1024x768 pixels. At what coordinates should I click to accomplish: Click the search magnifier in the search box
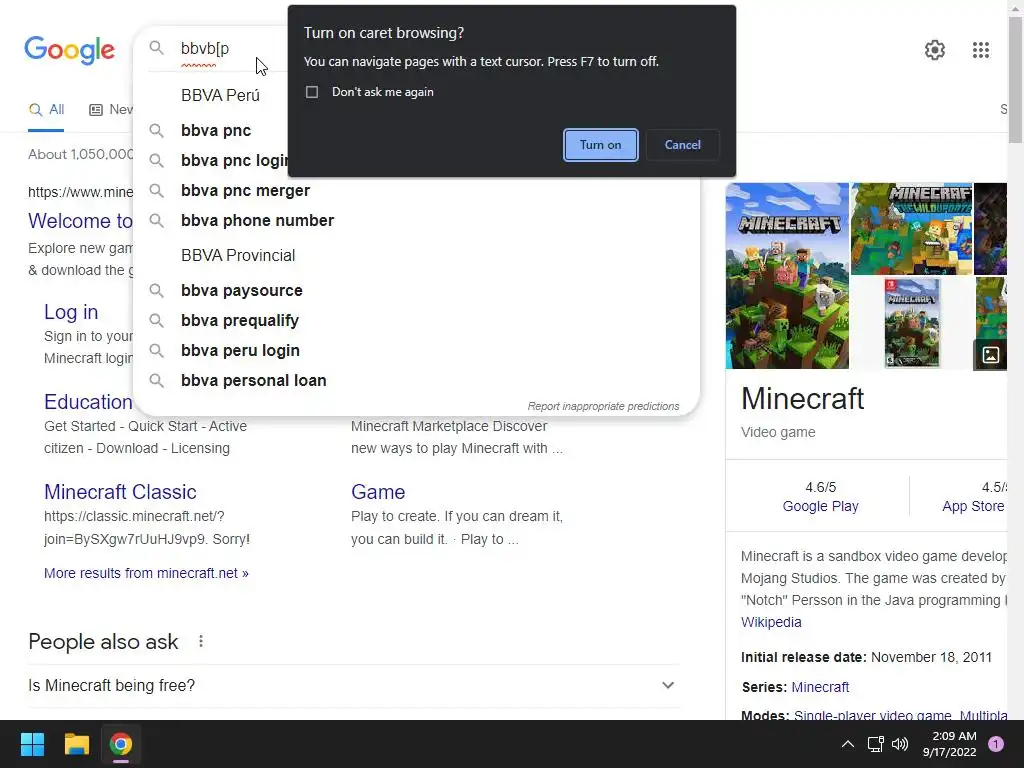[156, 48]
